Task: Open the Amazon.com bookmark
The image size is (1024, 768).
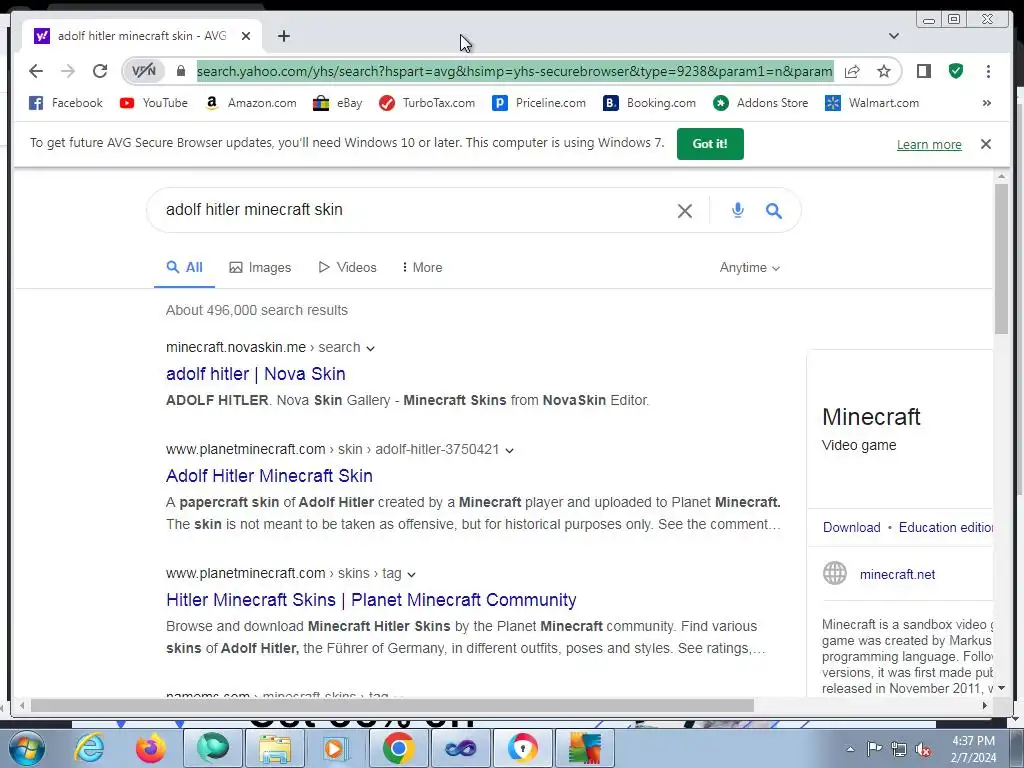Action: [251, 103]
